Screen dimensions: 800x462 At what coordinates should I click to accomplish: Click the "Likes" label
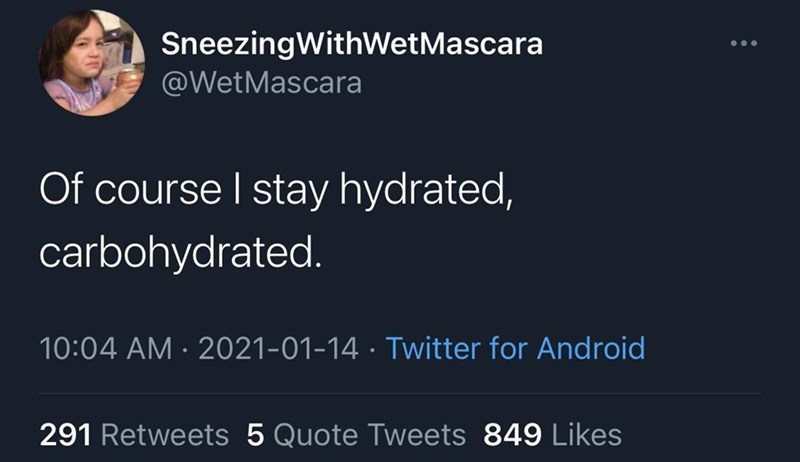pos(587,435)
